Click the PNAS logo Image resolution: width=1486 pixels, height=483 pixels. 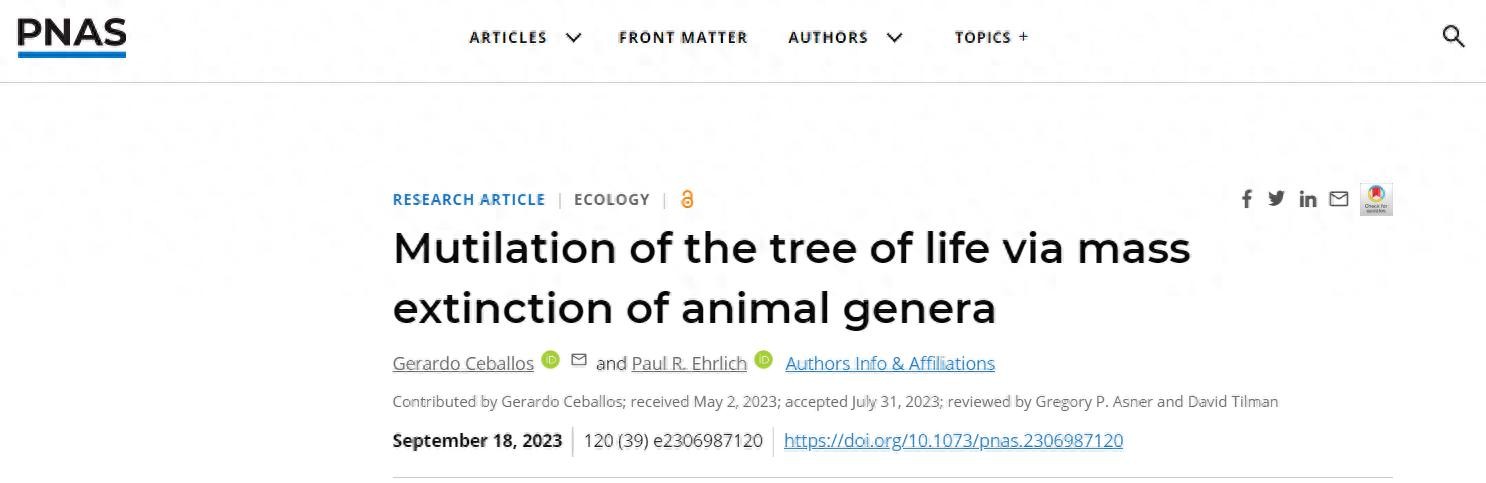pos(71,37)
